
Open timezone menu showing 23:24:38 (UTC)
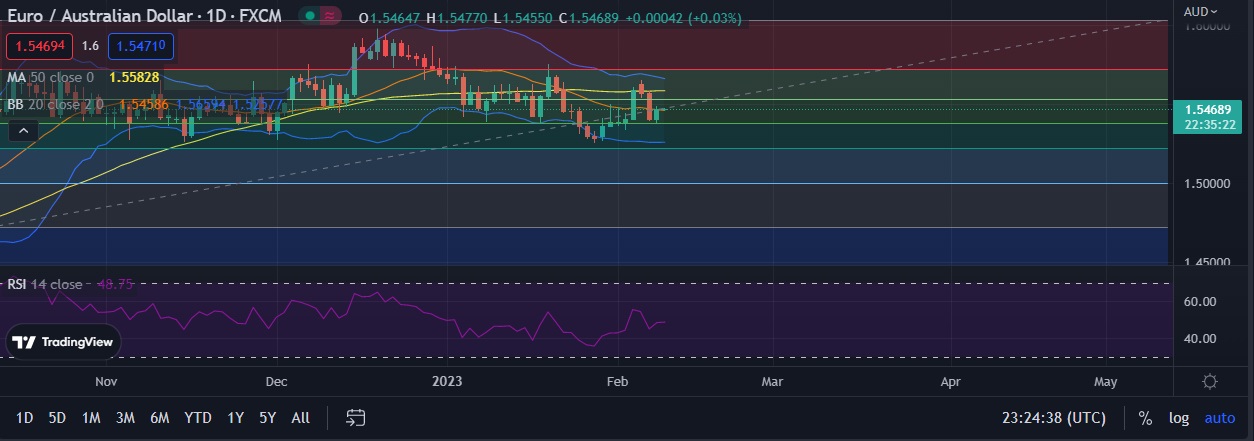coord(1054,417)
